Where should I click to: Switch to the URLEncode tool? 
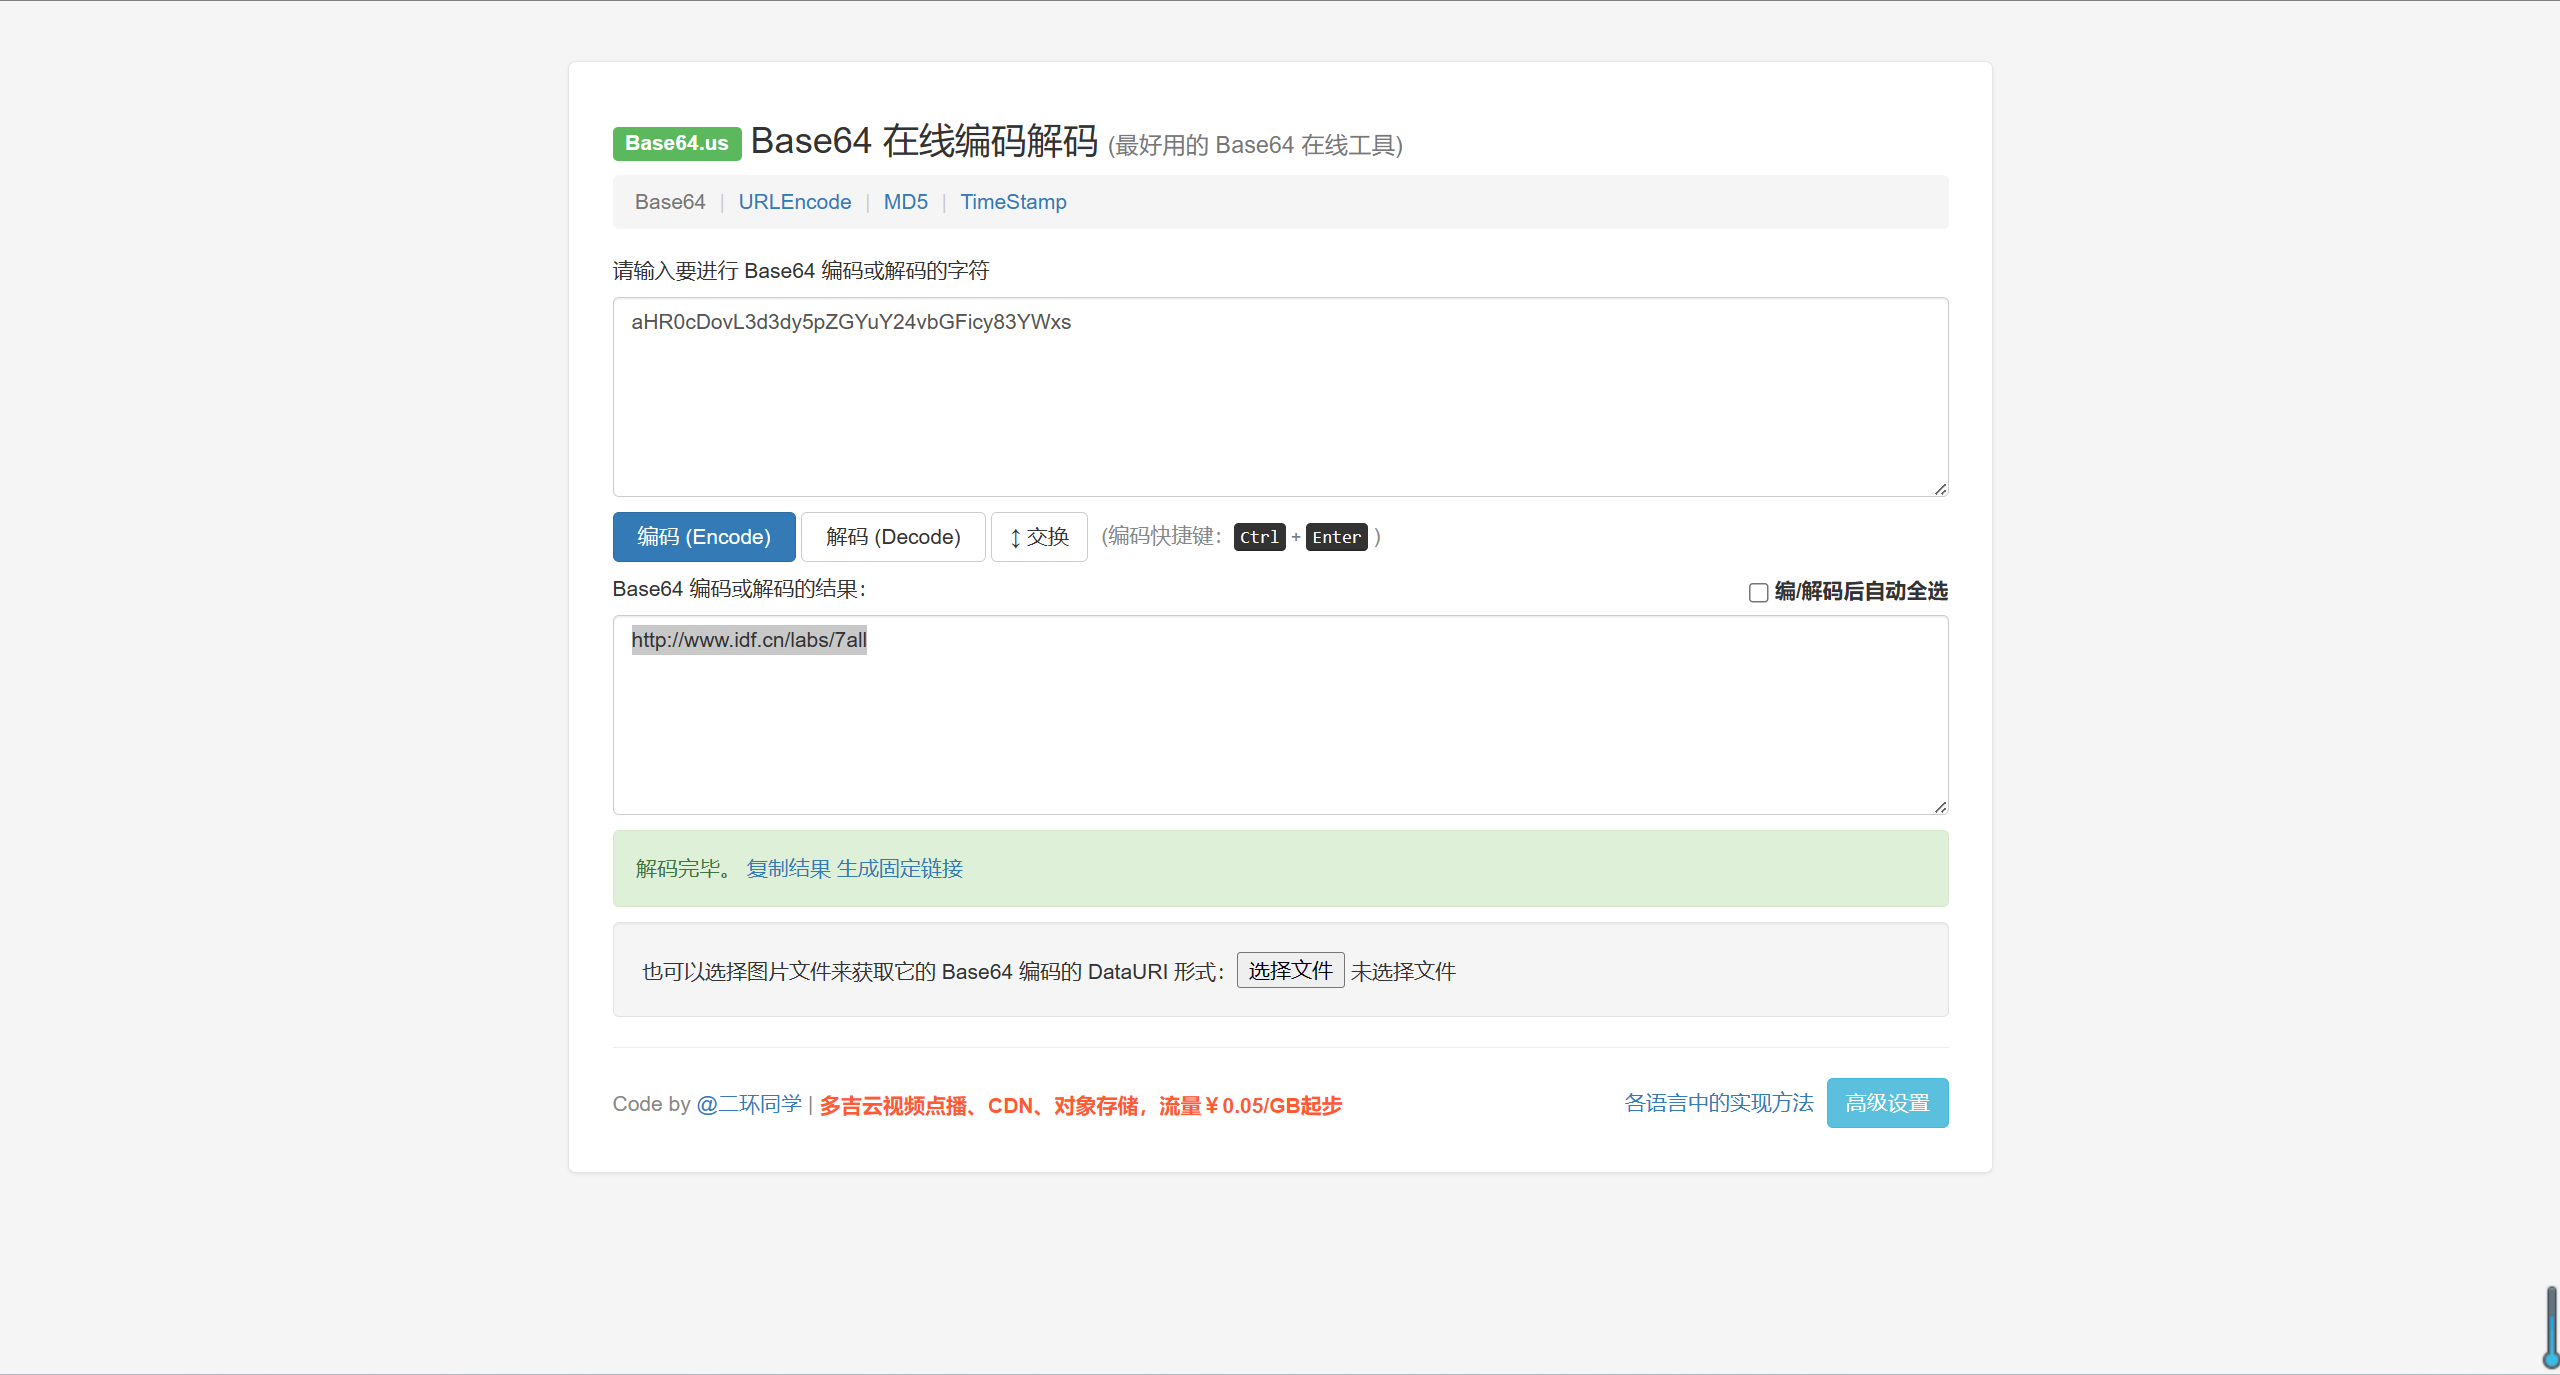(x=794, y=202)
